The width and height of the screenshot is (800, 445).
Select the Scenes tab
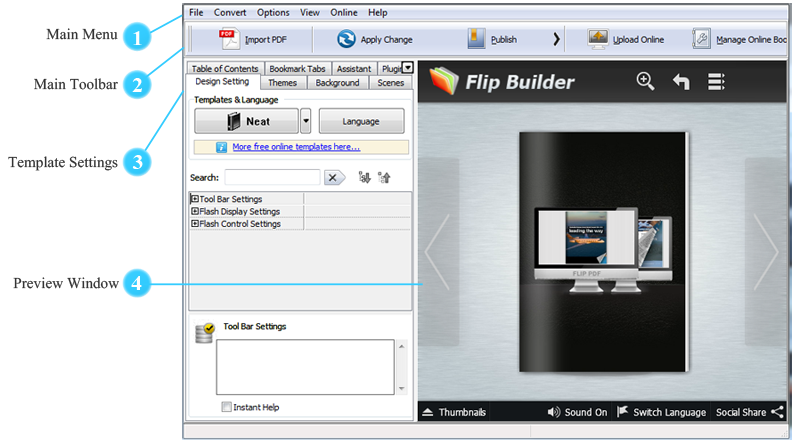390,83
